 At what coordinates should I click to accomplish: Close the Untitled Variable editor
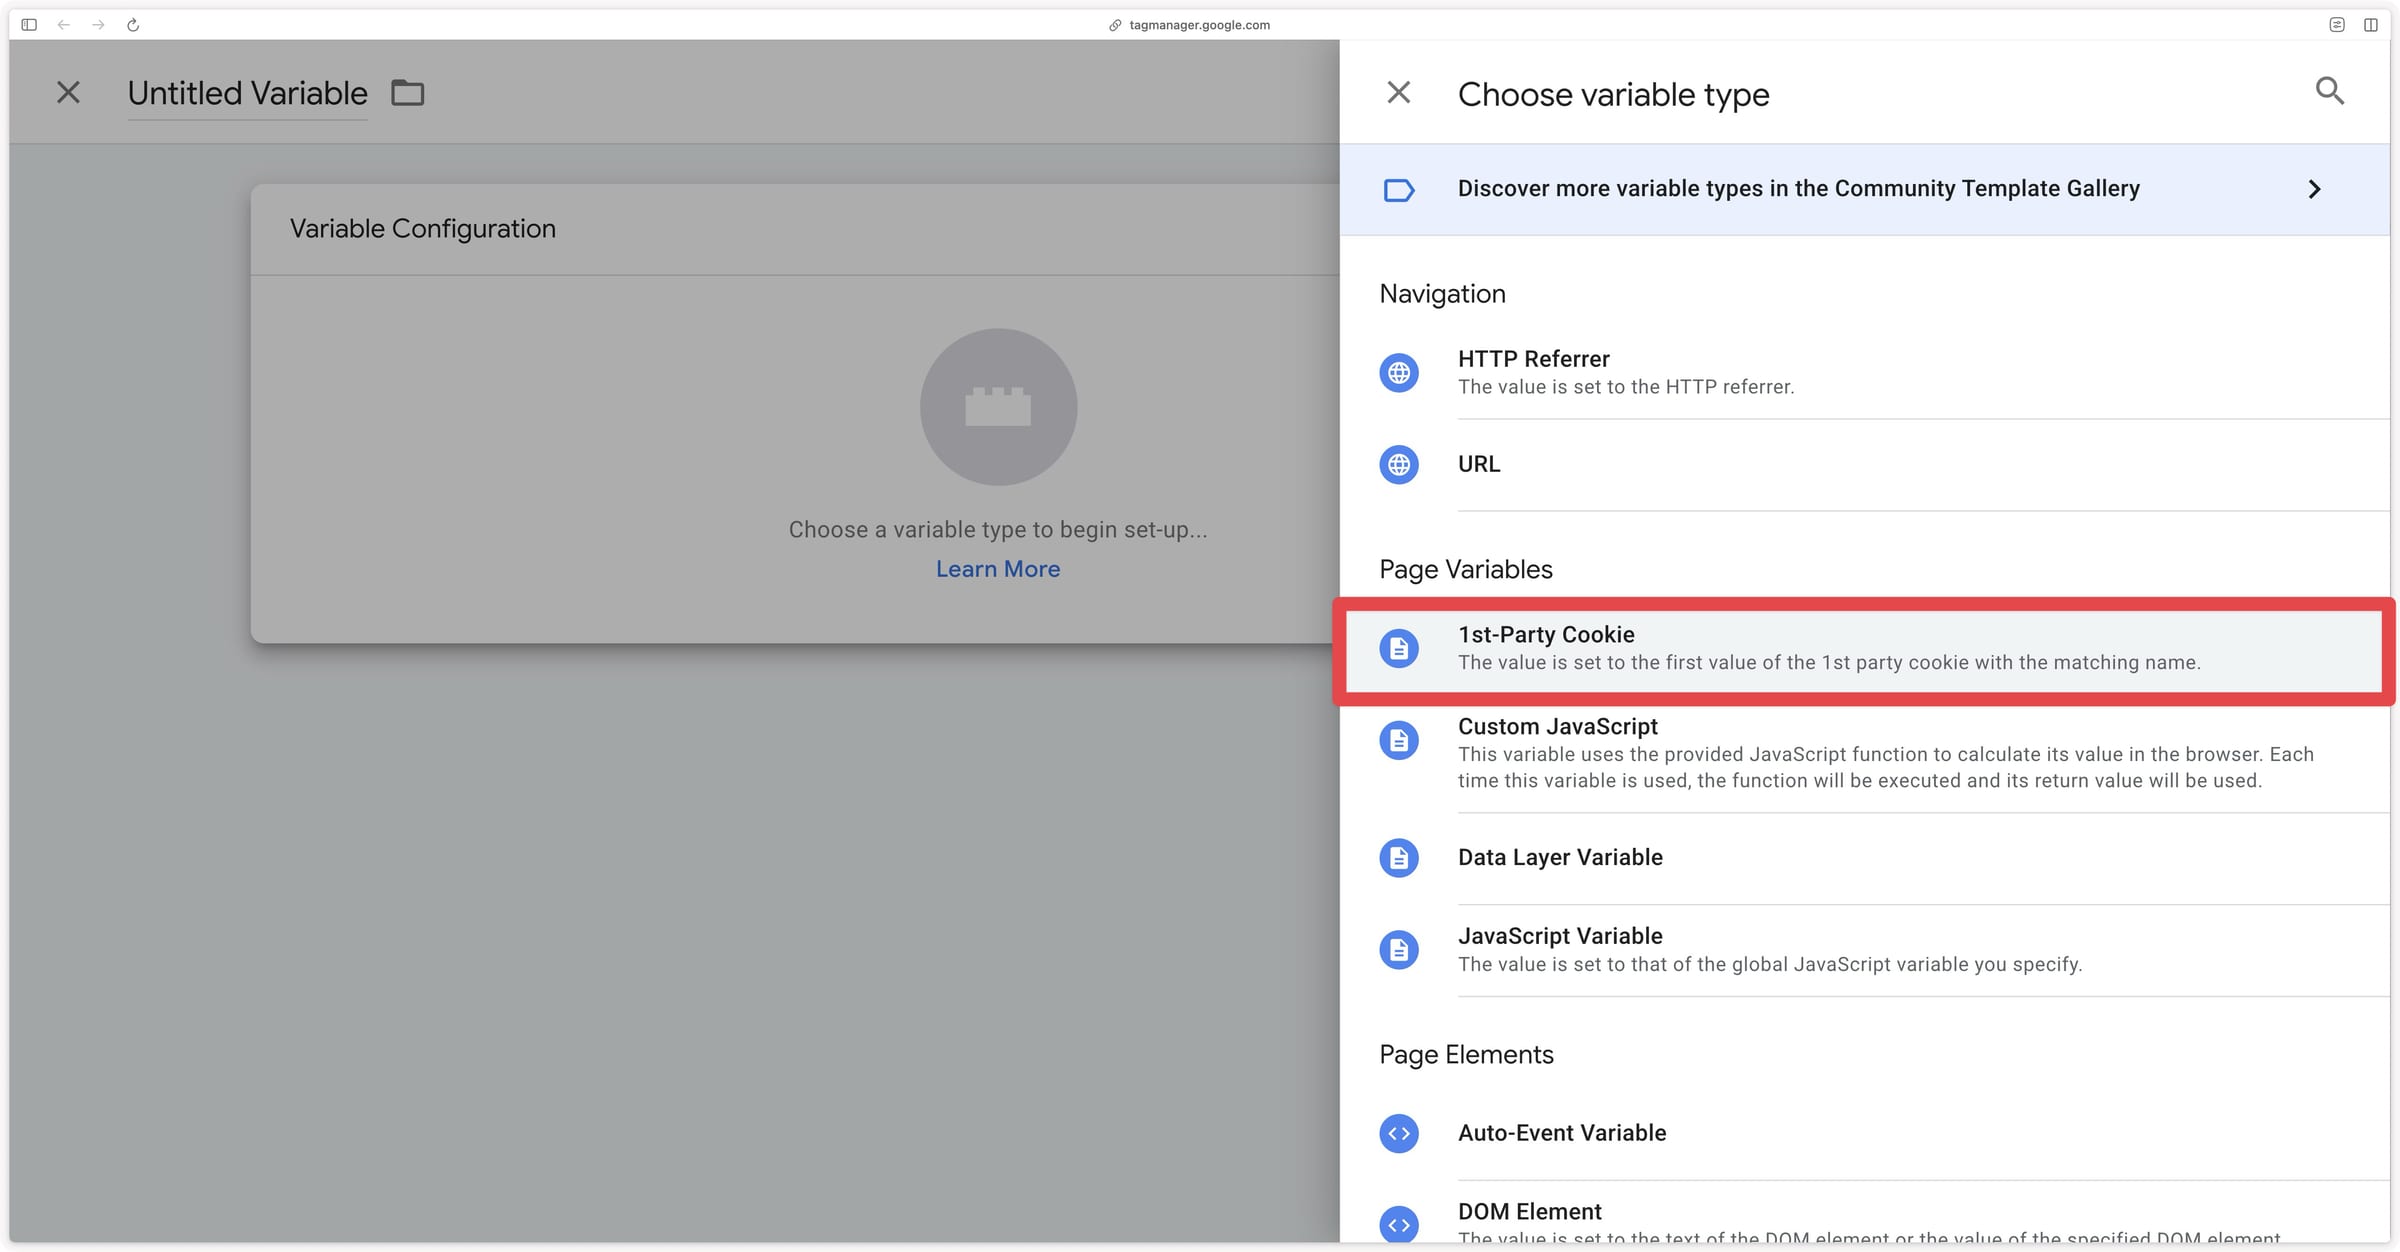pyautogui.click(x=68, y=93)
